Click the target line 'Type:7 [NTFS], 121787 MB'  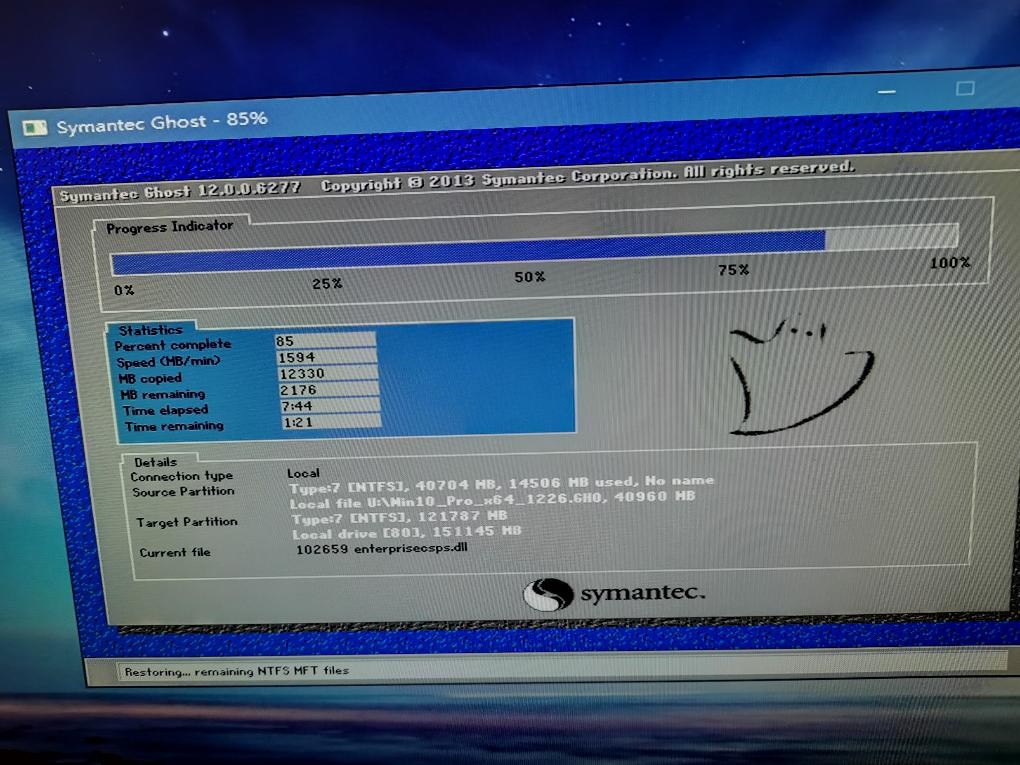(400, 517)
